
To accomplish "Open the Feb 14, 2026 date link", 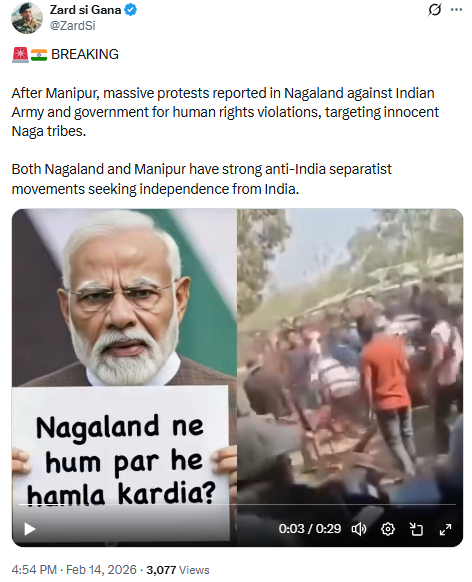I will coord(101,570).
